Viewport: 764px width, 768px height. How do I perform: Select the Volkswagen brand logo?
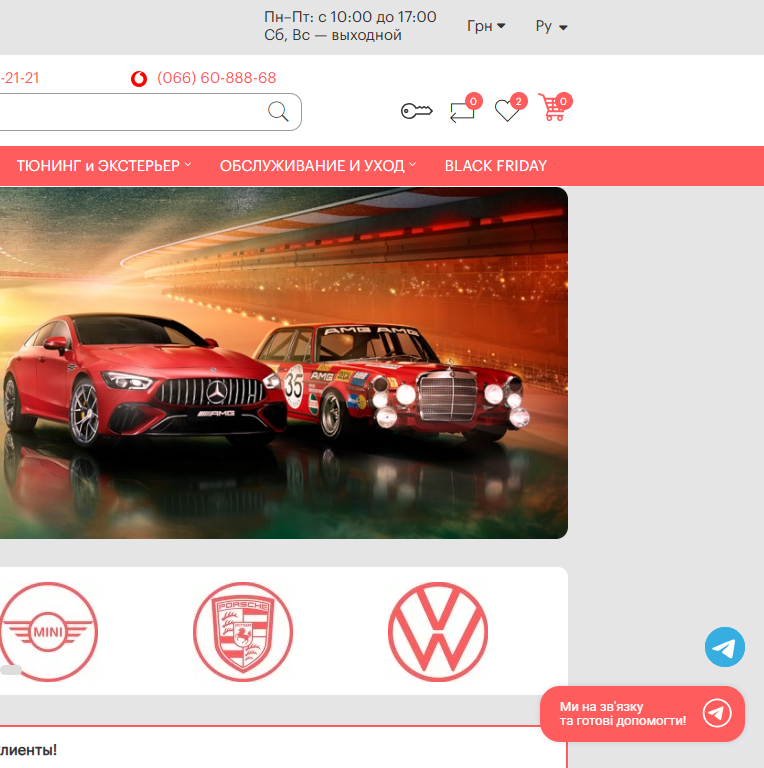pyautogui.click(x=438, y=632)
